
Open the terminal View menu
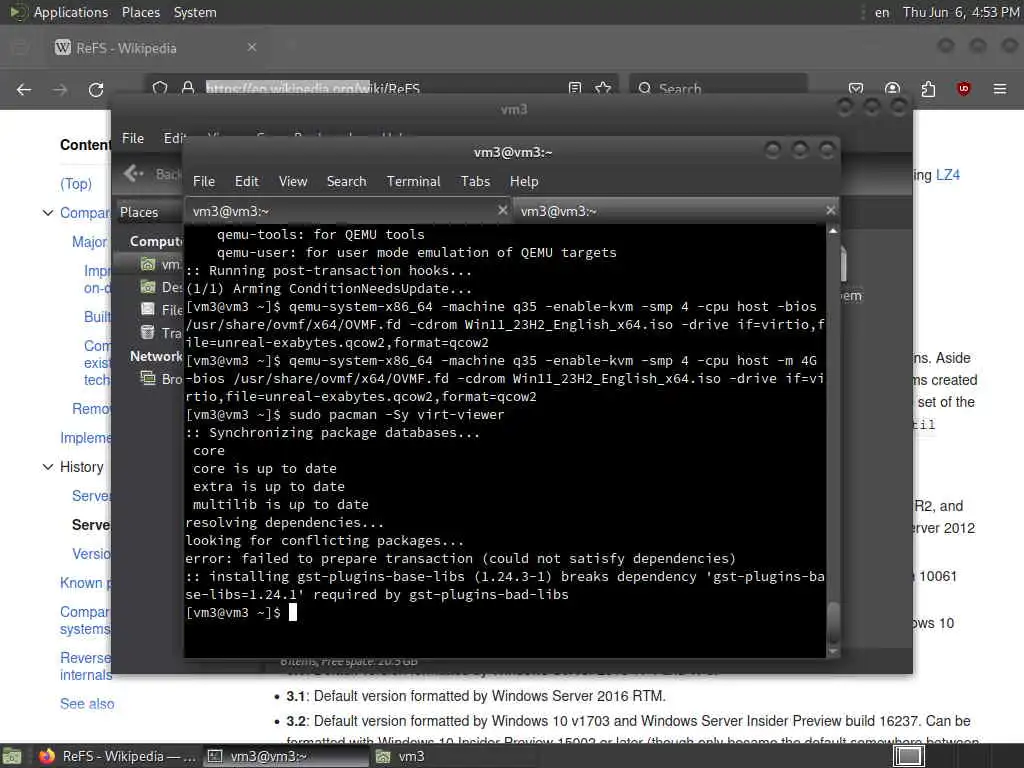(293, 182)
